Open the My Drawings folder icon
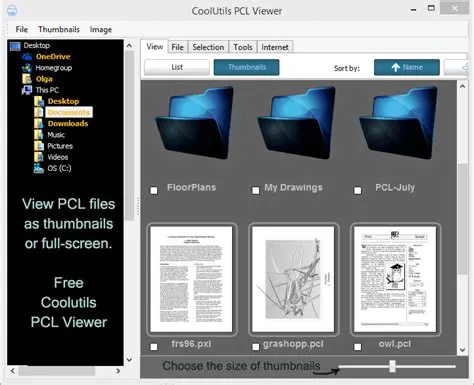The image size is (474, 385). (x=296, y=123)
